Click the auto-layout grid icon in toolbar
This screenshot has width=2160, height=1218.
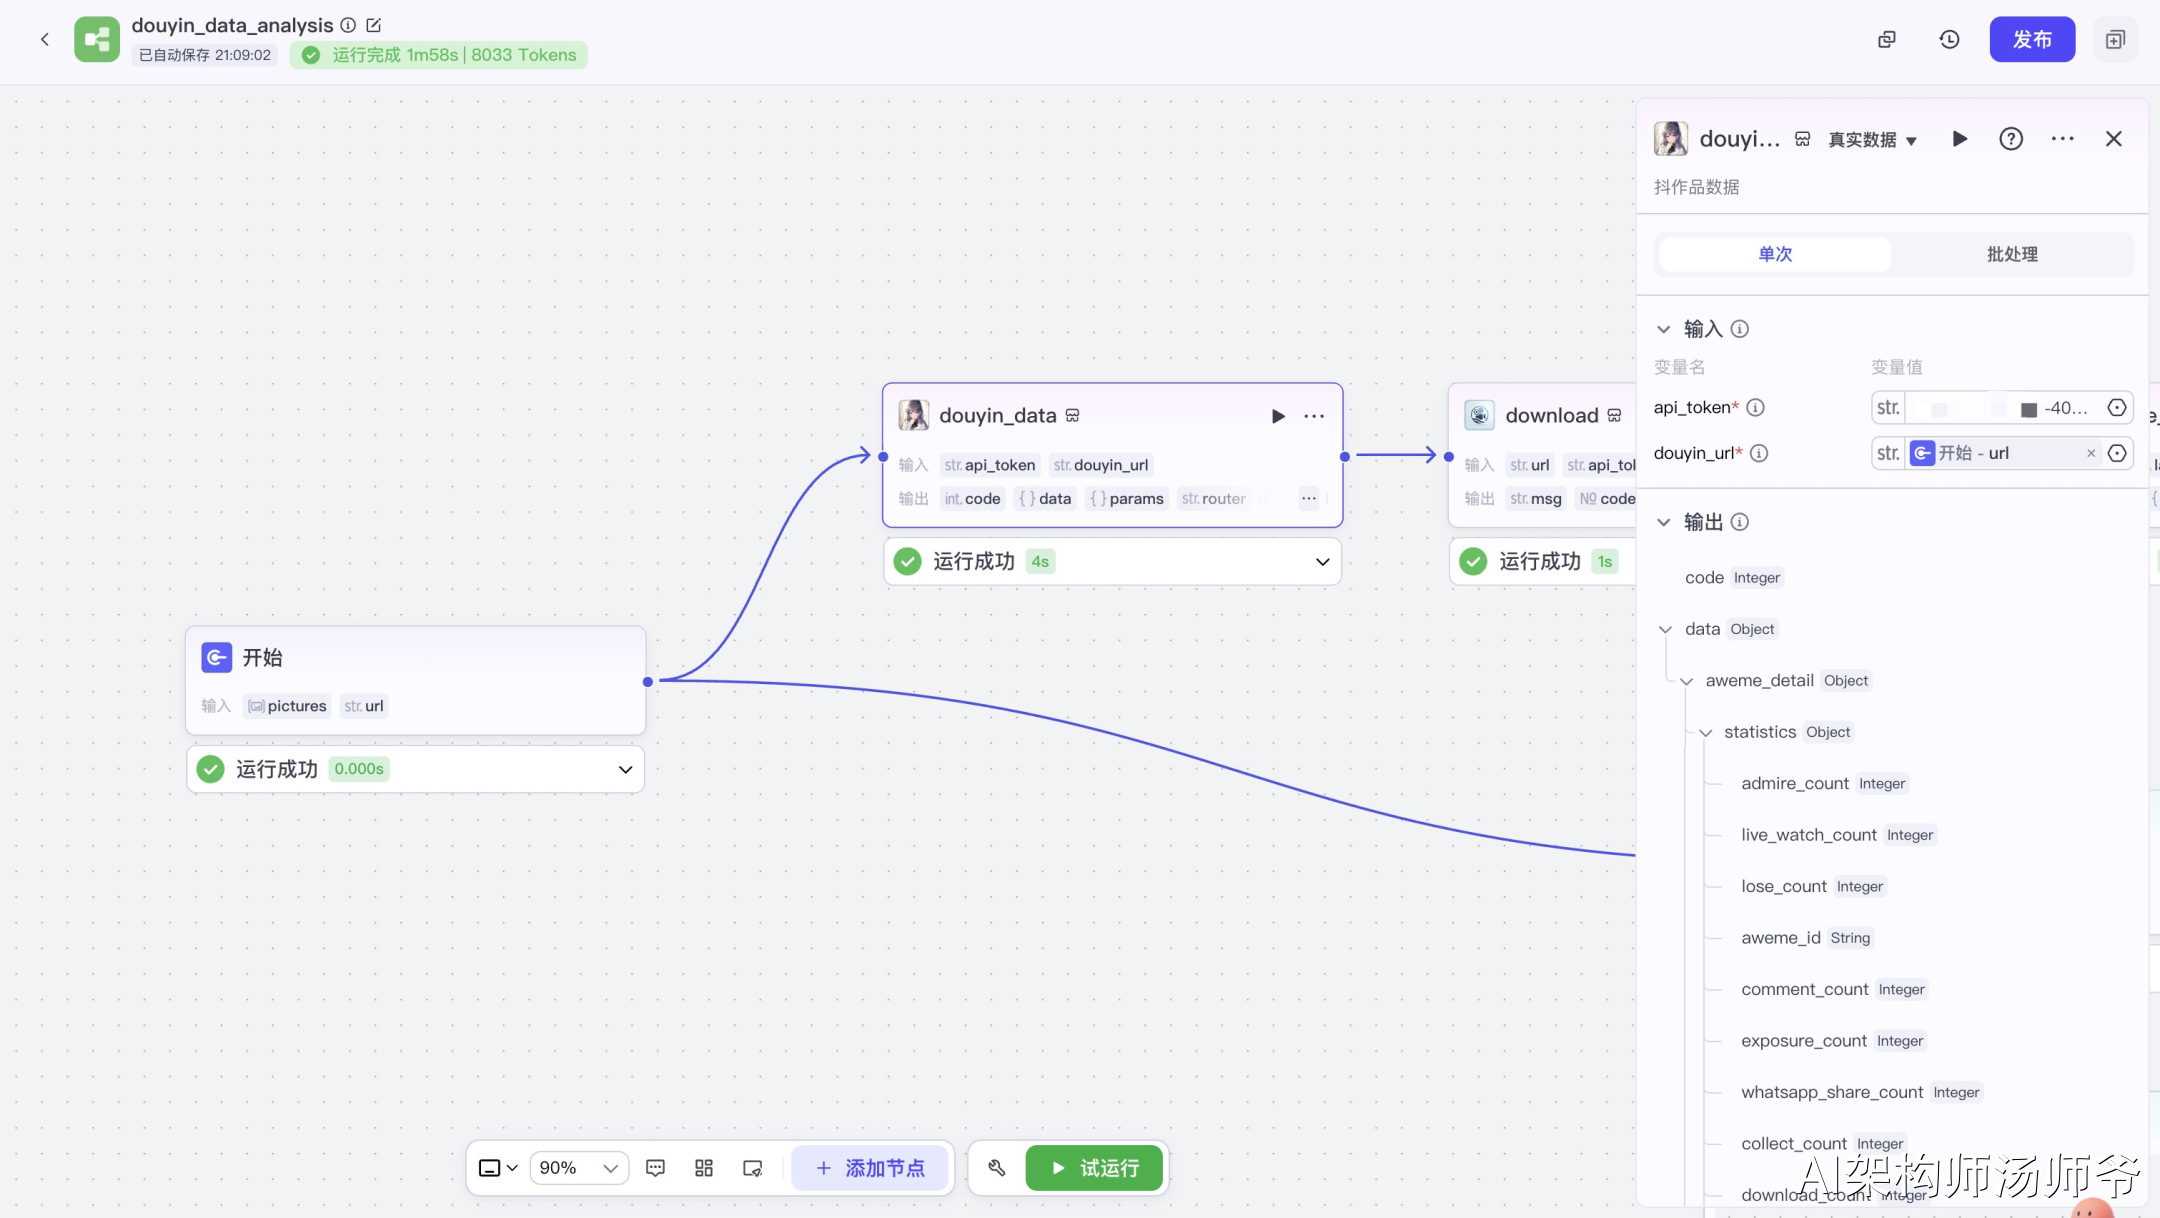point(704,1167)
